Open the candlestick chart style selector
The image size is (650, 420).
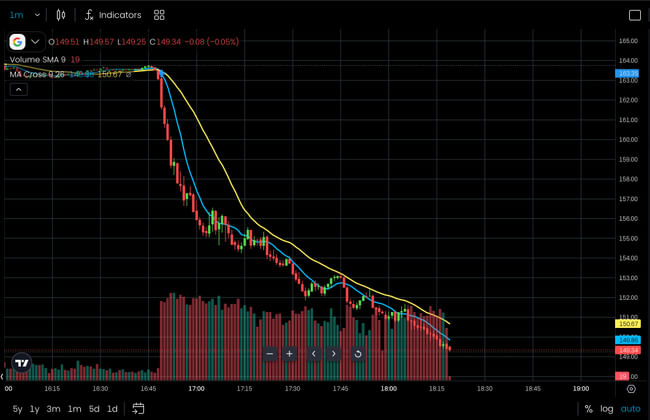[61, 15]
